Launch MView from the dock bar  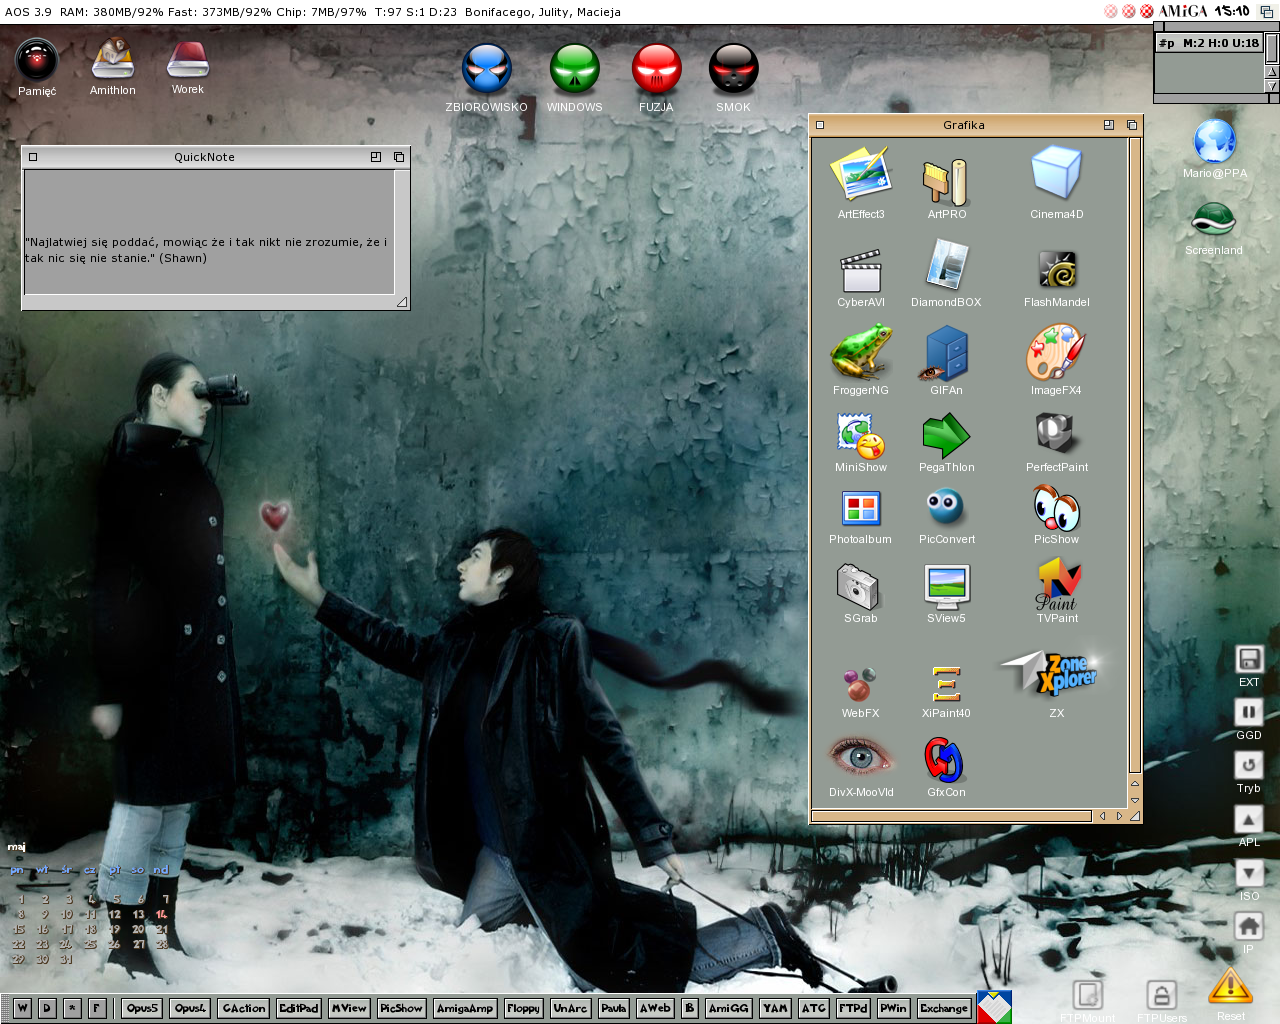click(x=349, y=1008)
